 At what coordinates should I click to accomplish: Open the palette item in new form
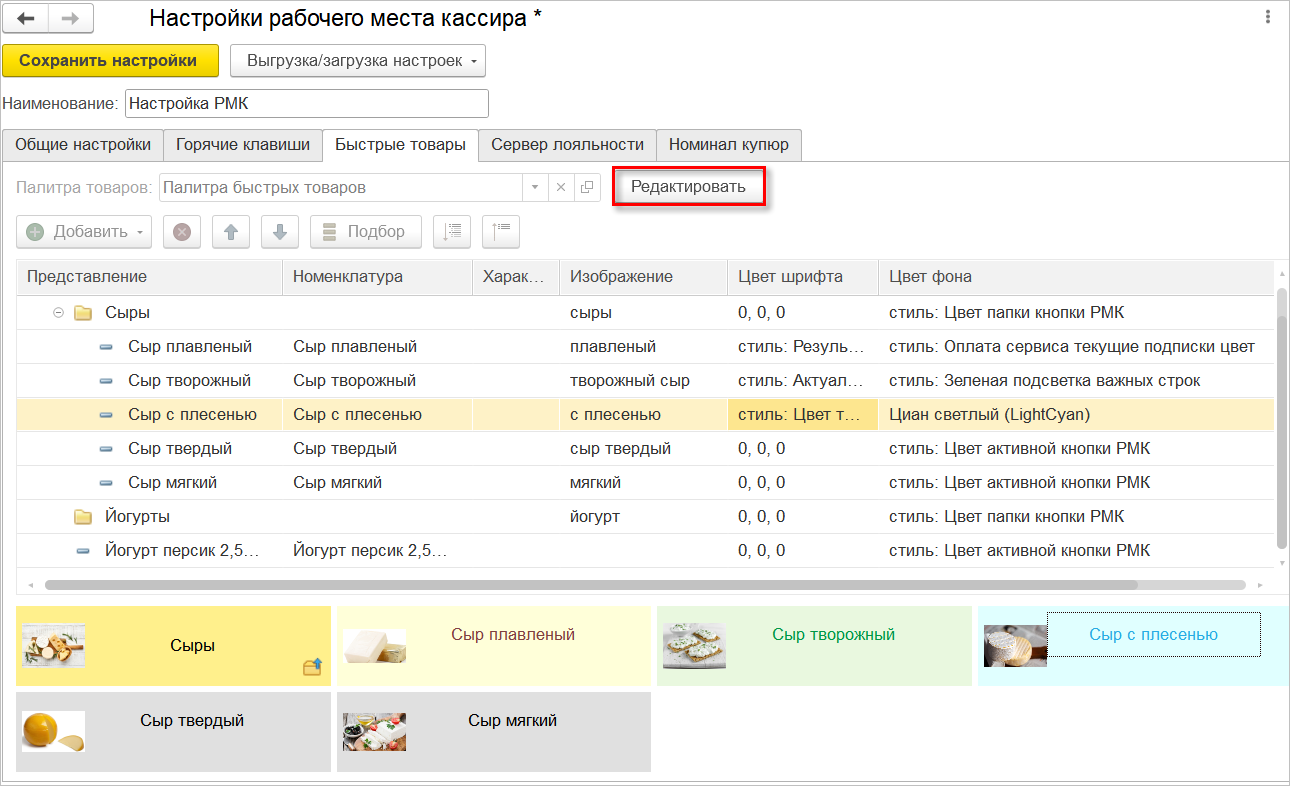coord(587,187)
